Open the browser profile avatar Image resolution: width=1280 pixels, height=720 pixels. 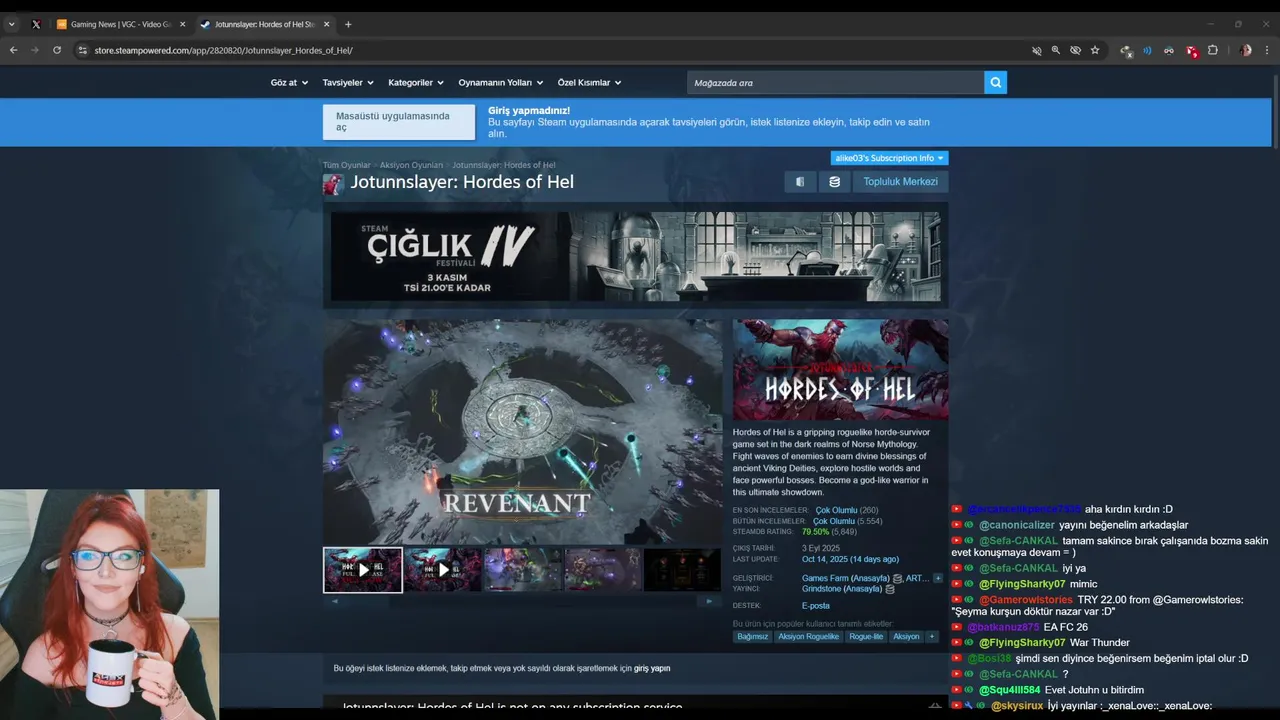click(x=1245, y=50)
